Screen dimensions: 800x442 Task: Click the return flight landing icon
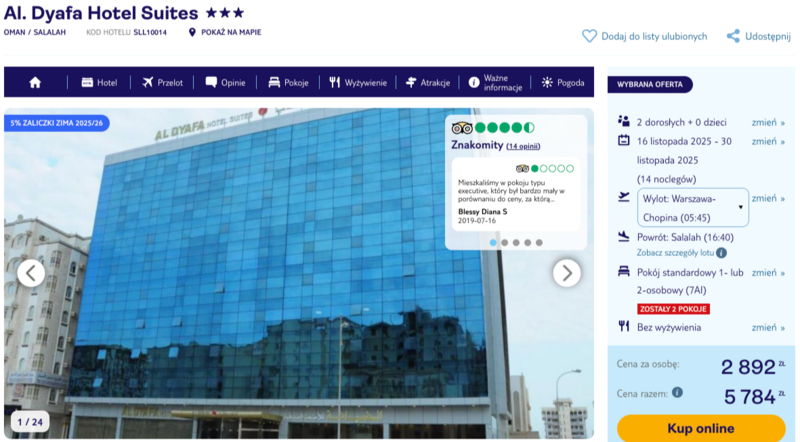pos(623,236)
